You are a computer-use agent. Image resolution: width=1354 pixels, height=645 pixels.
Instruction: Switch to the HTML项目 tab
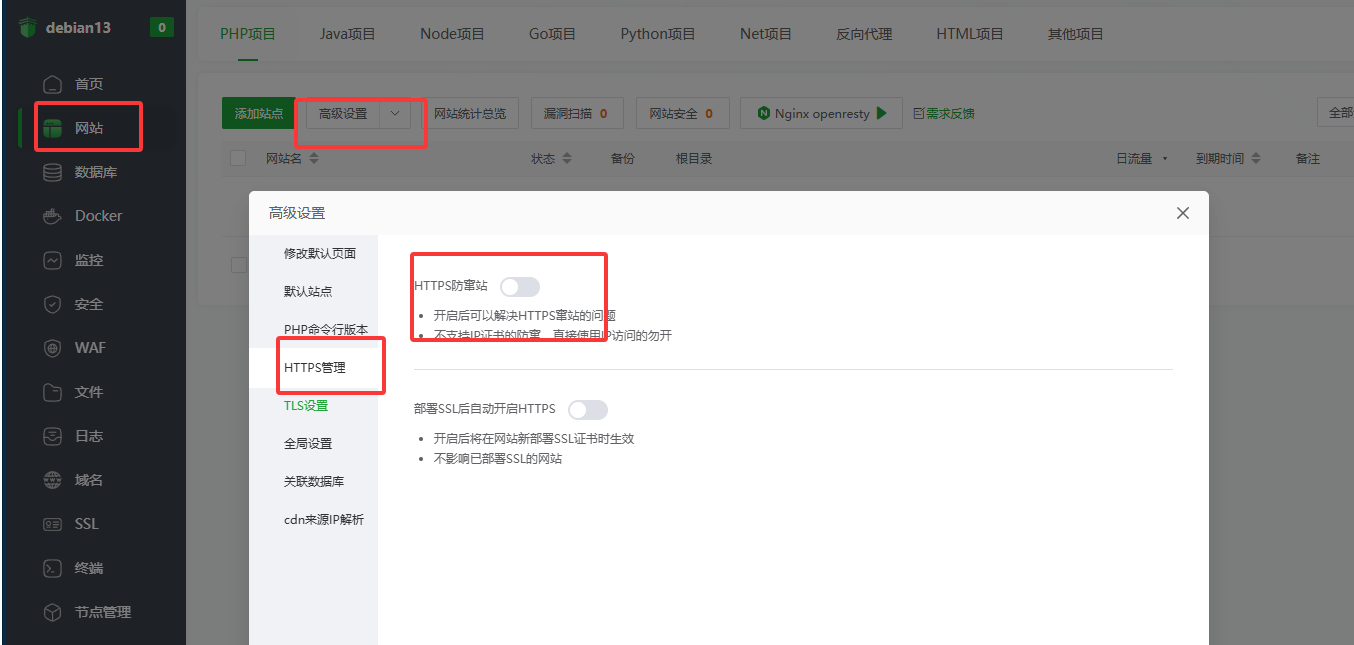click(970, 34)
